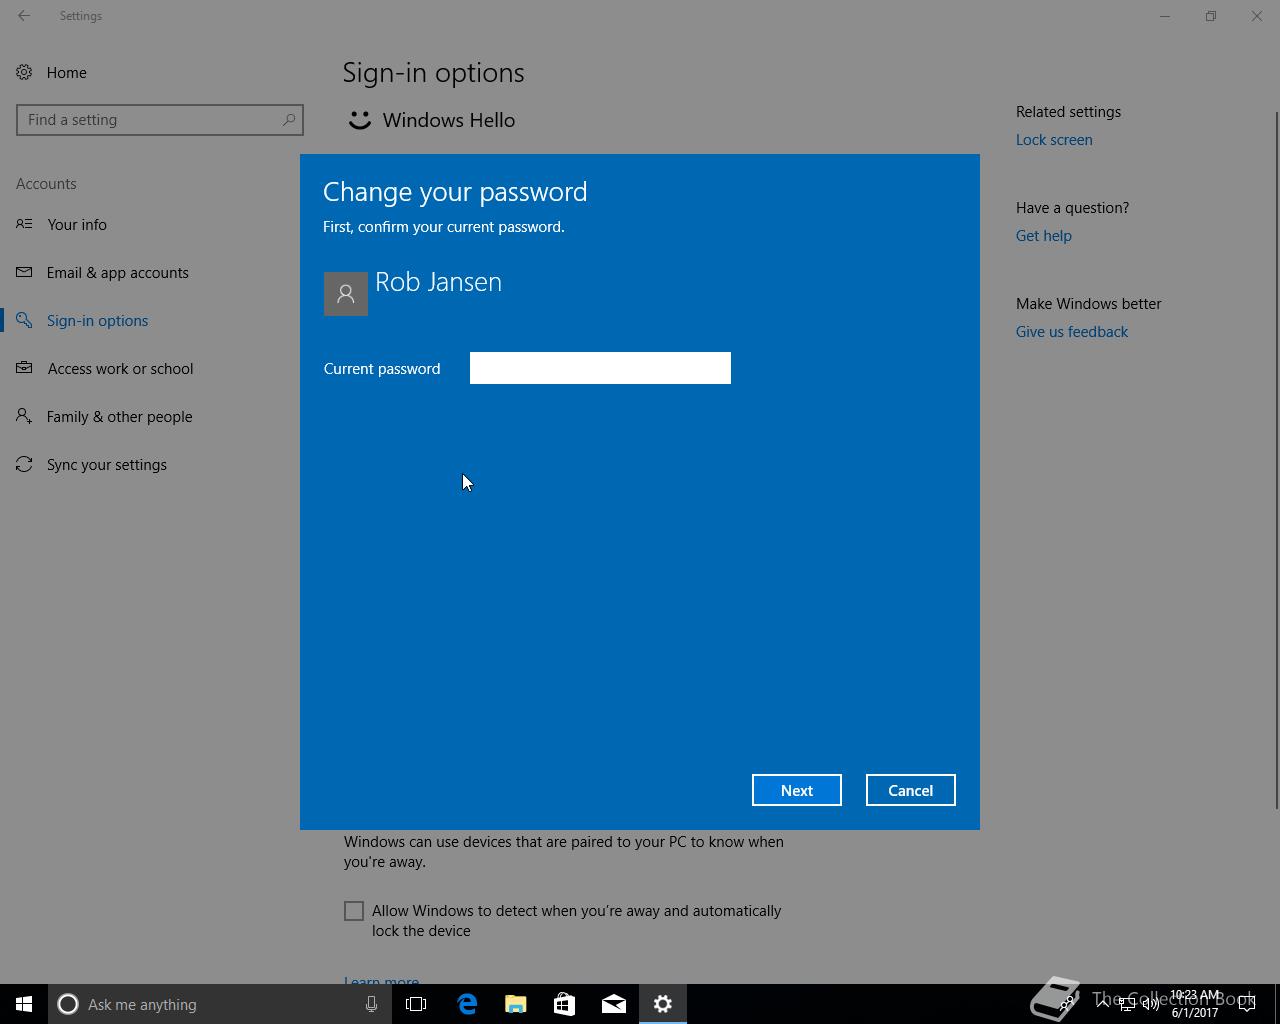Viewport: 1280px width, 1024px height.
Task: Click the search magnifier icon in settings search
Action: (x=288, y=120)
